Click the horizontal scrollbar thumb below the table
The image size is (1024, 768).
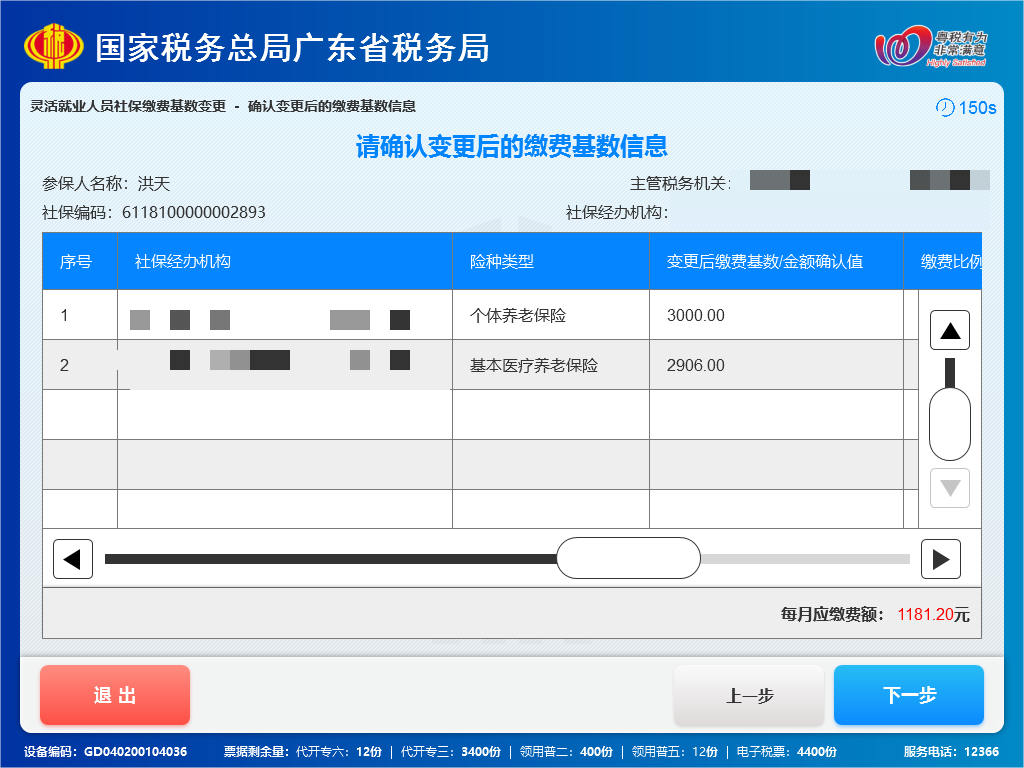[629, 558]
